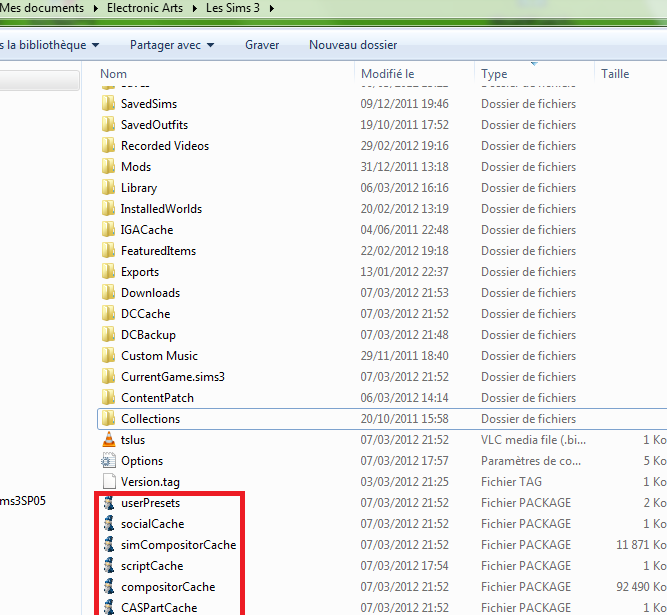Viewport: 667px width, 615px height.
Task: Click the IGACache date 04/06/2011 22:48
Action: tap(404, 229)
